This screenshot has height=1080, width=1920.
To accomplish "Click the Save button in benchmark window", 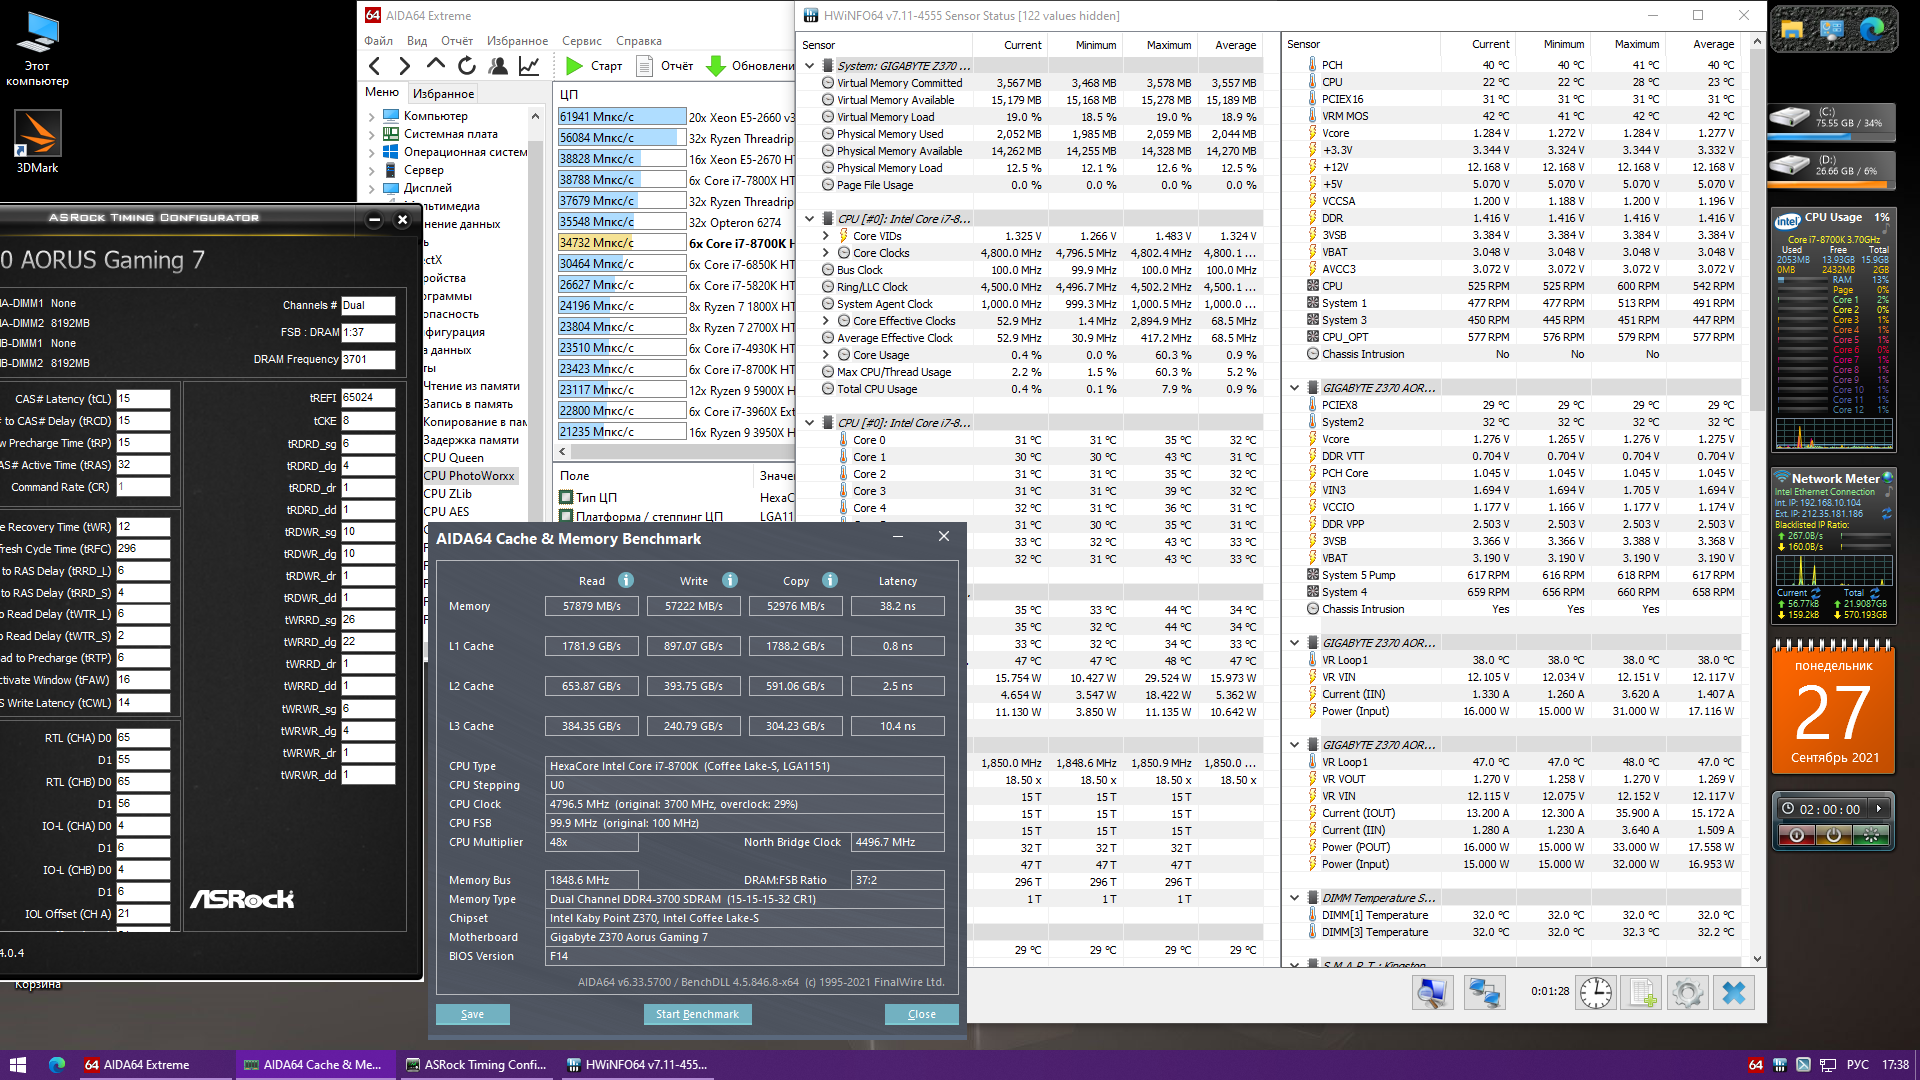I will [x=472, y=1014].
